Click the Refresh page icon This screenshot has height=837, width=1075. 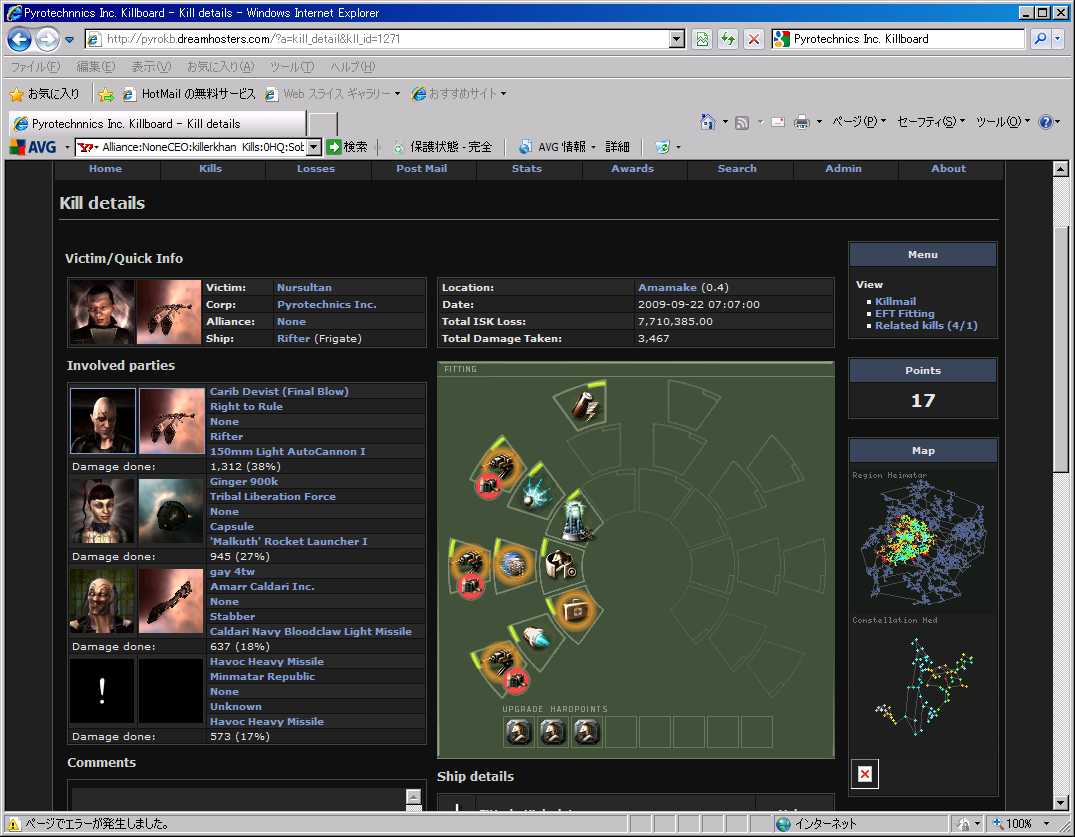click(727, 39)
